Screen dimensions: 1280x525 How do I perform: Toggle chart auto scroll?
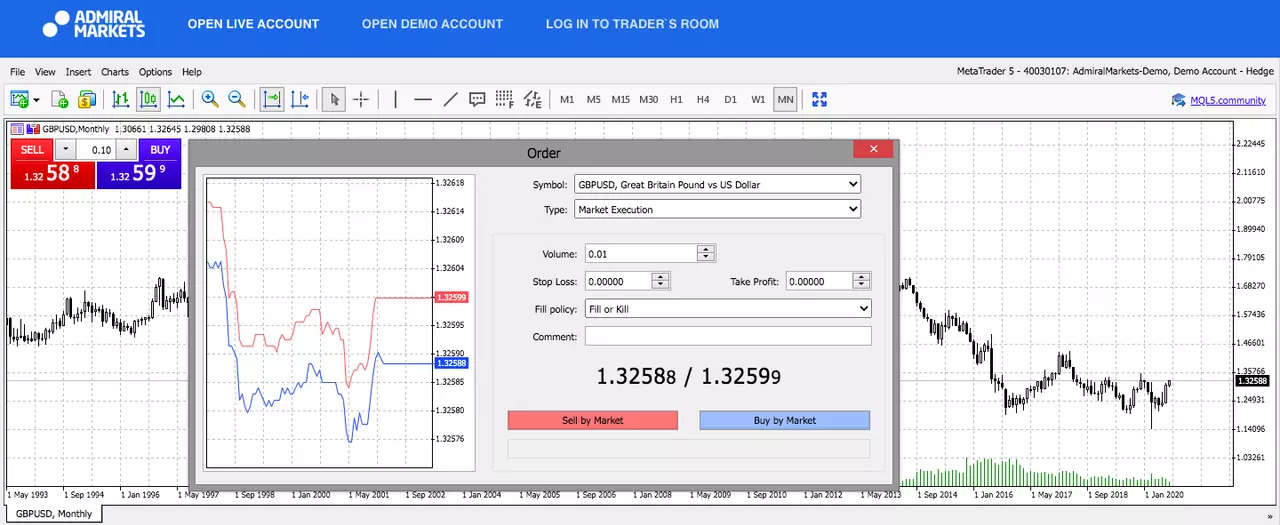tap(272, 99)
